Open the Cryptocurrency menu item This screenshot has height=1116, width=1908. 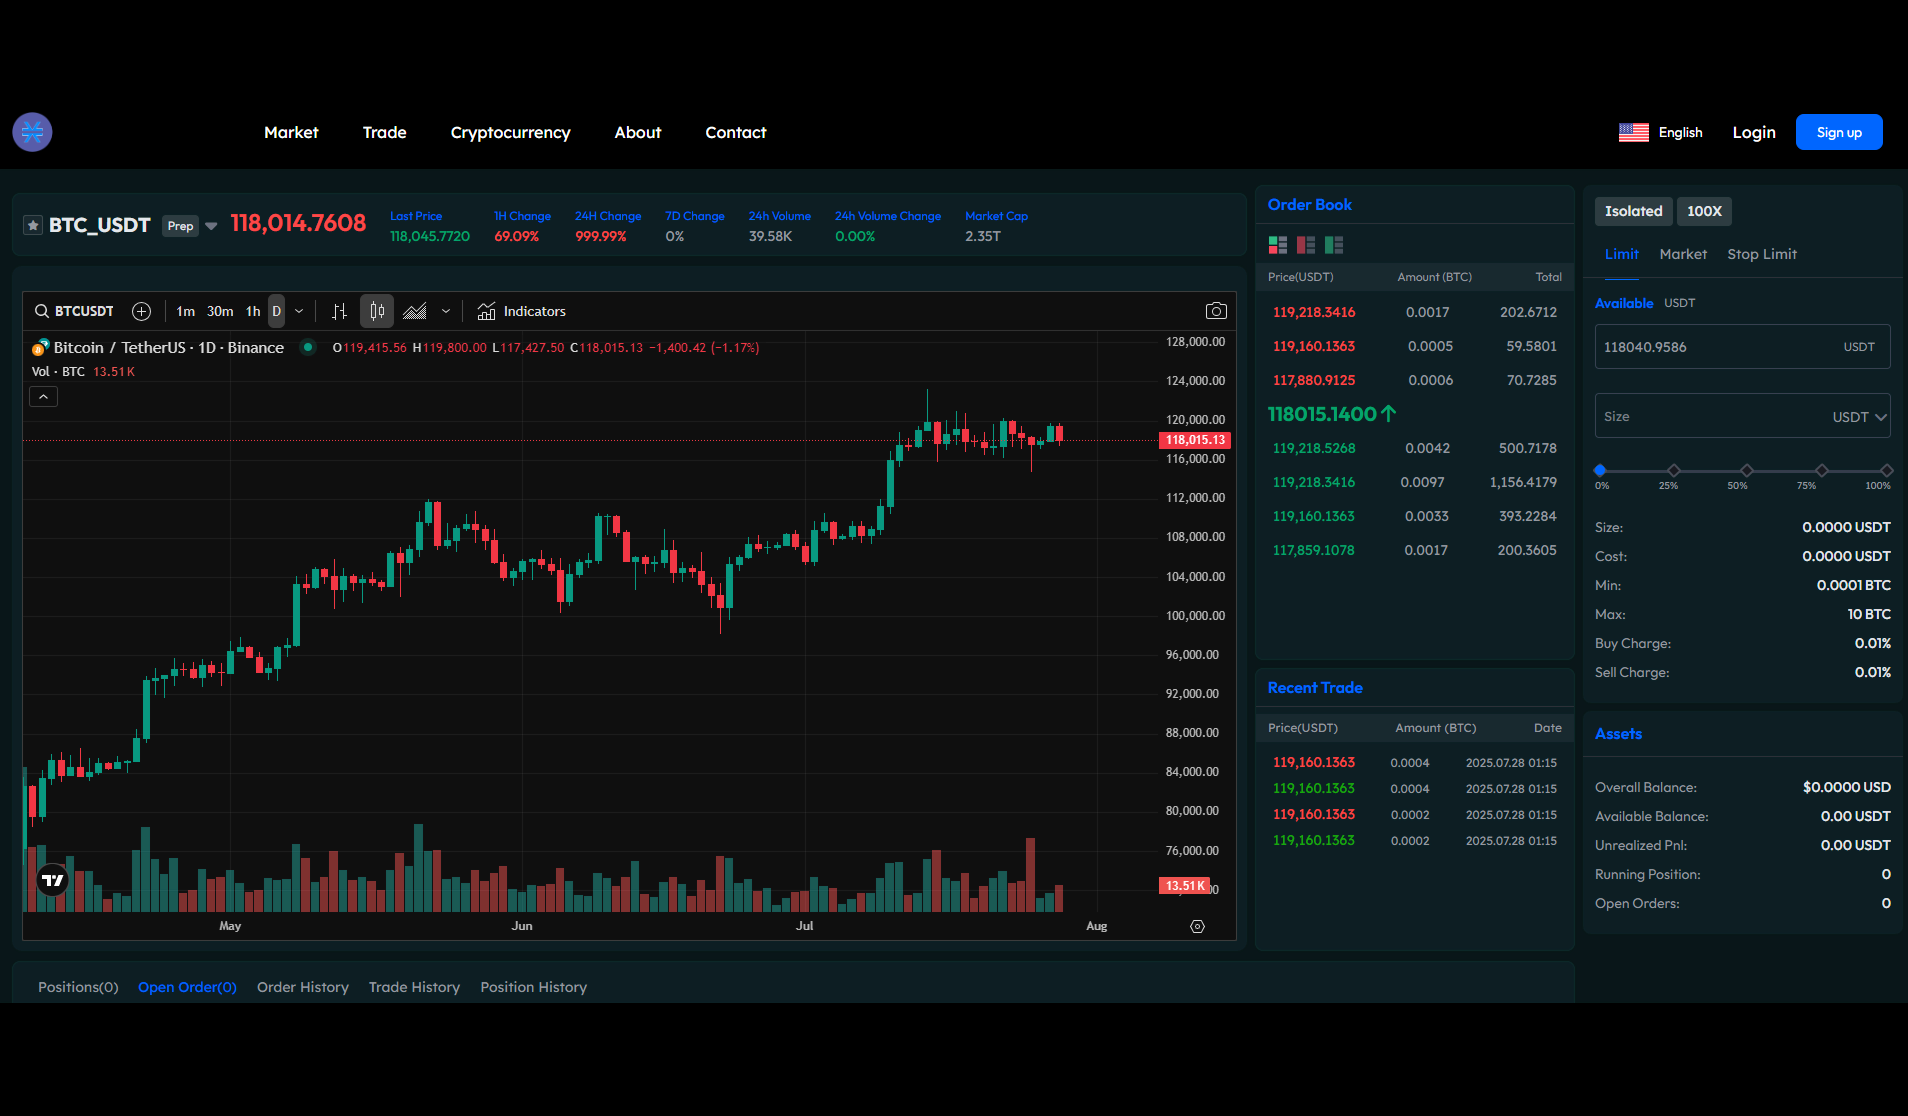pos(510,132)
